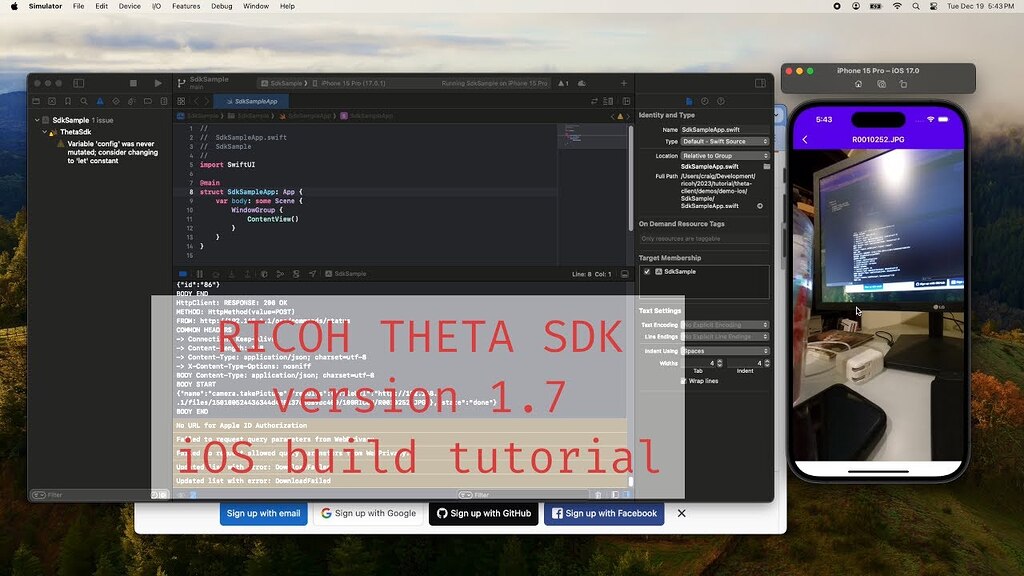This screenshot has width=1024, height=576.
Task: Sign up with GitHub button
Action: (484, 513)
